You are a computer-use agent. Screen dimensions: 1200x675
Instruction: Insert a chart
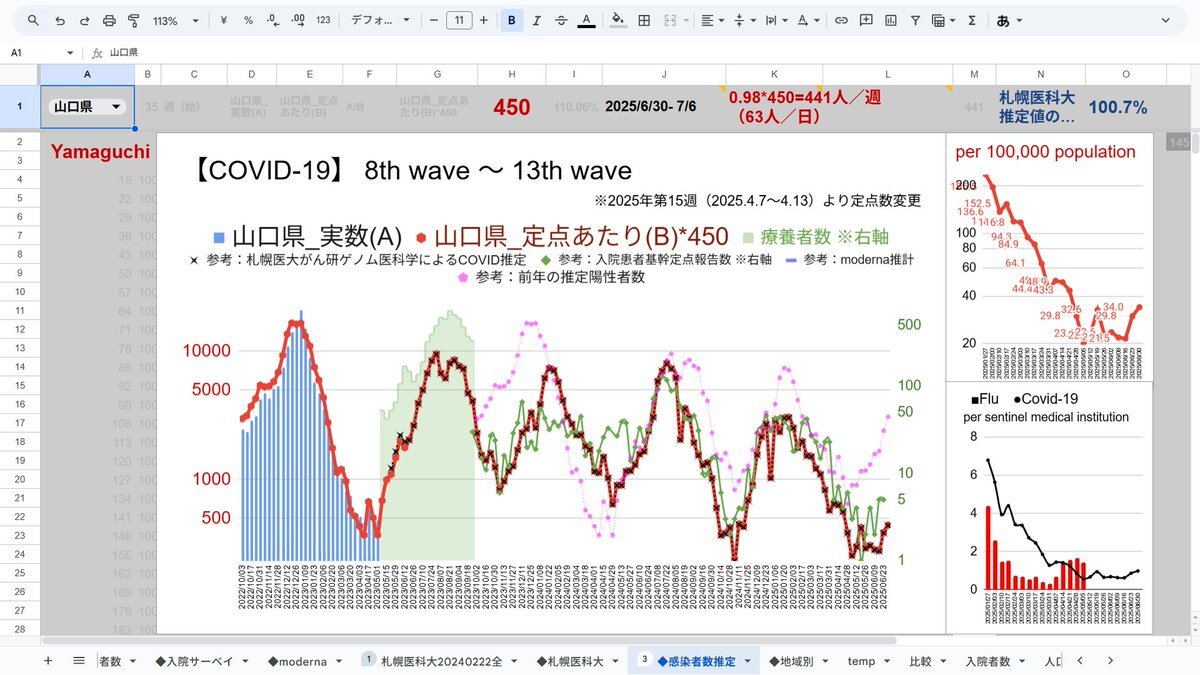(890, 20)
